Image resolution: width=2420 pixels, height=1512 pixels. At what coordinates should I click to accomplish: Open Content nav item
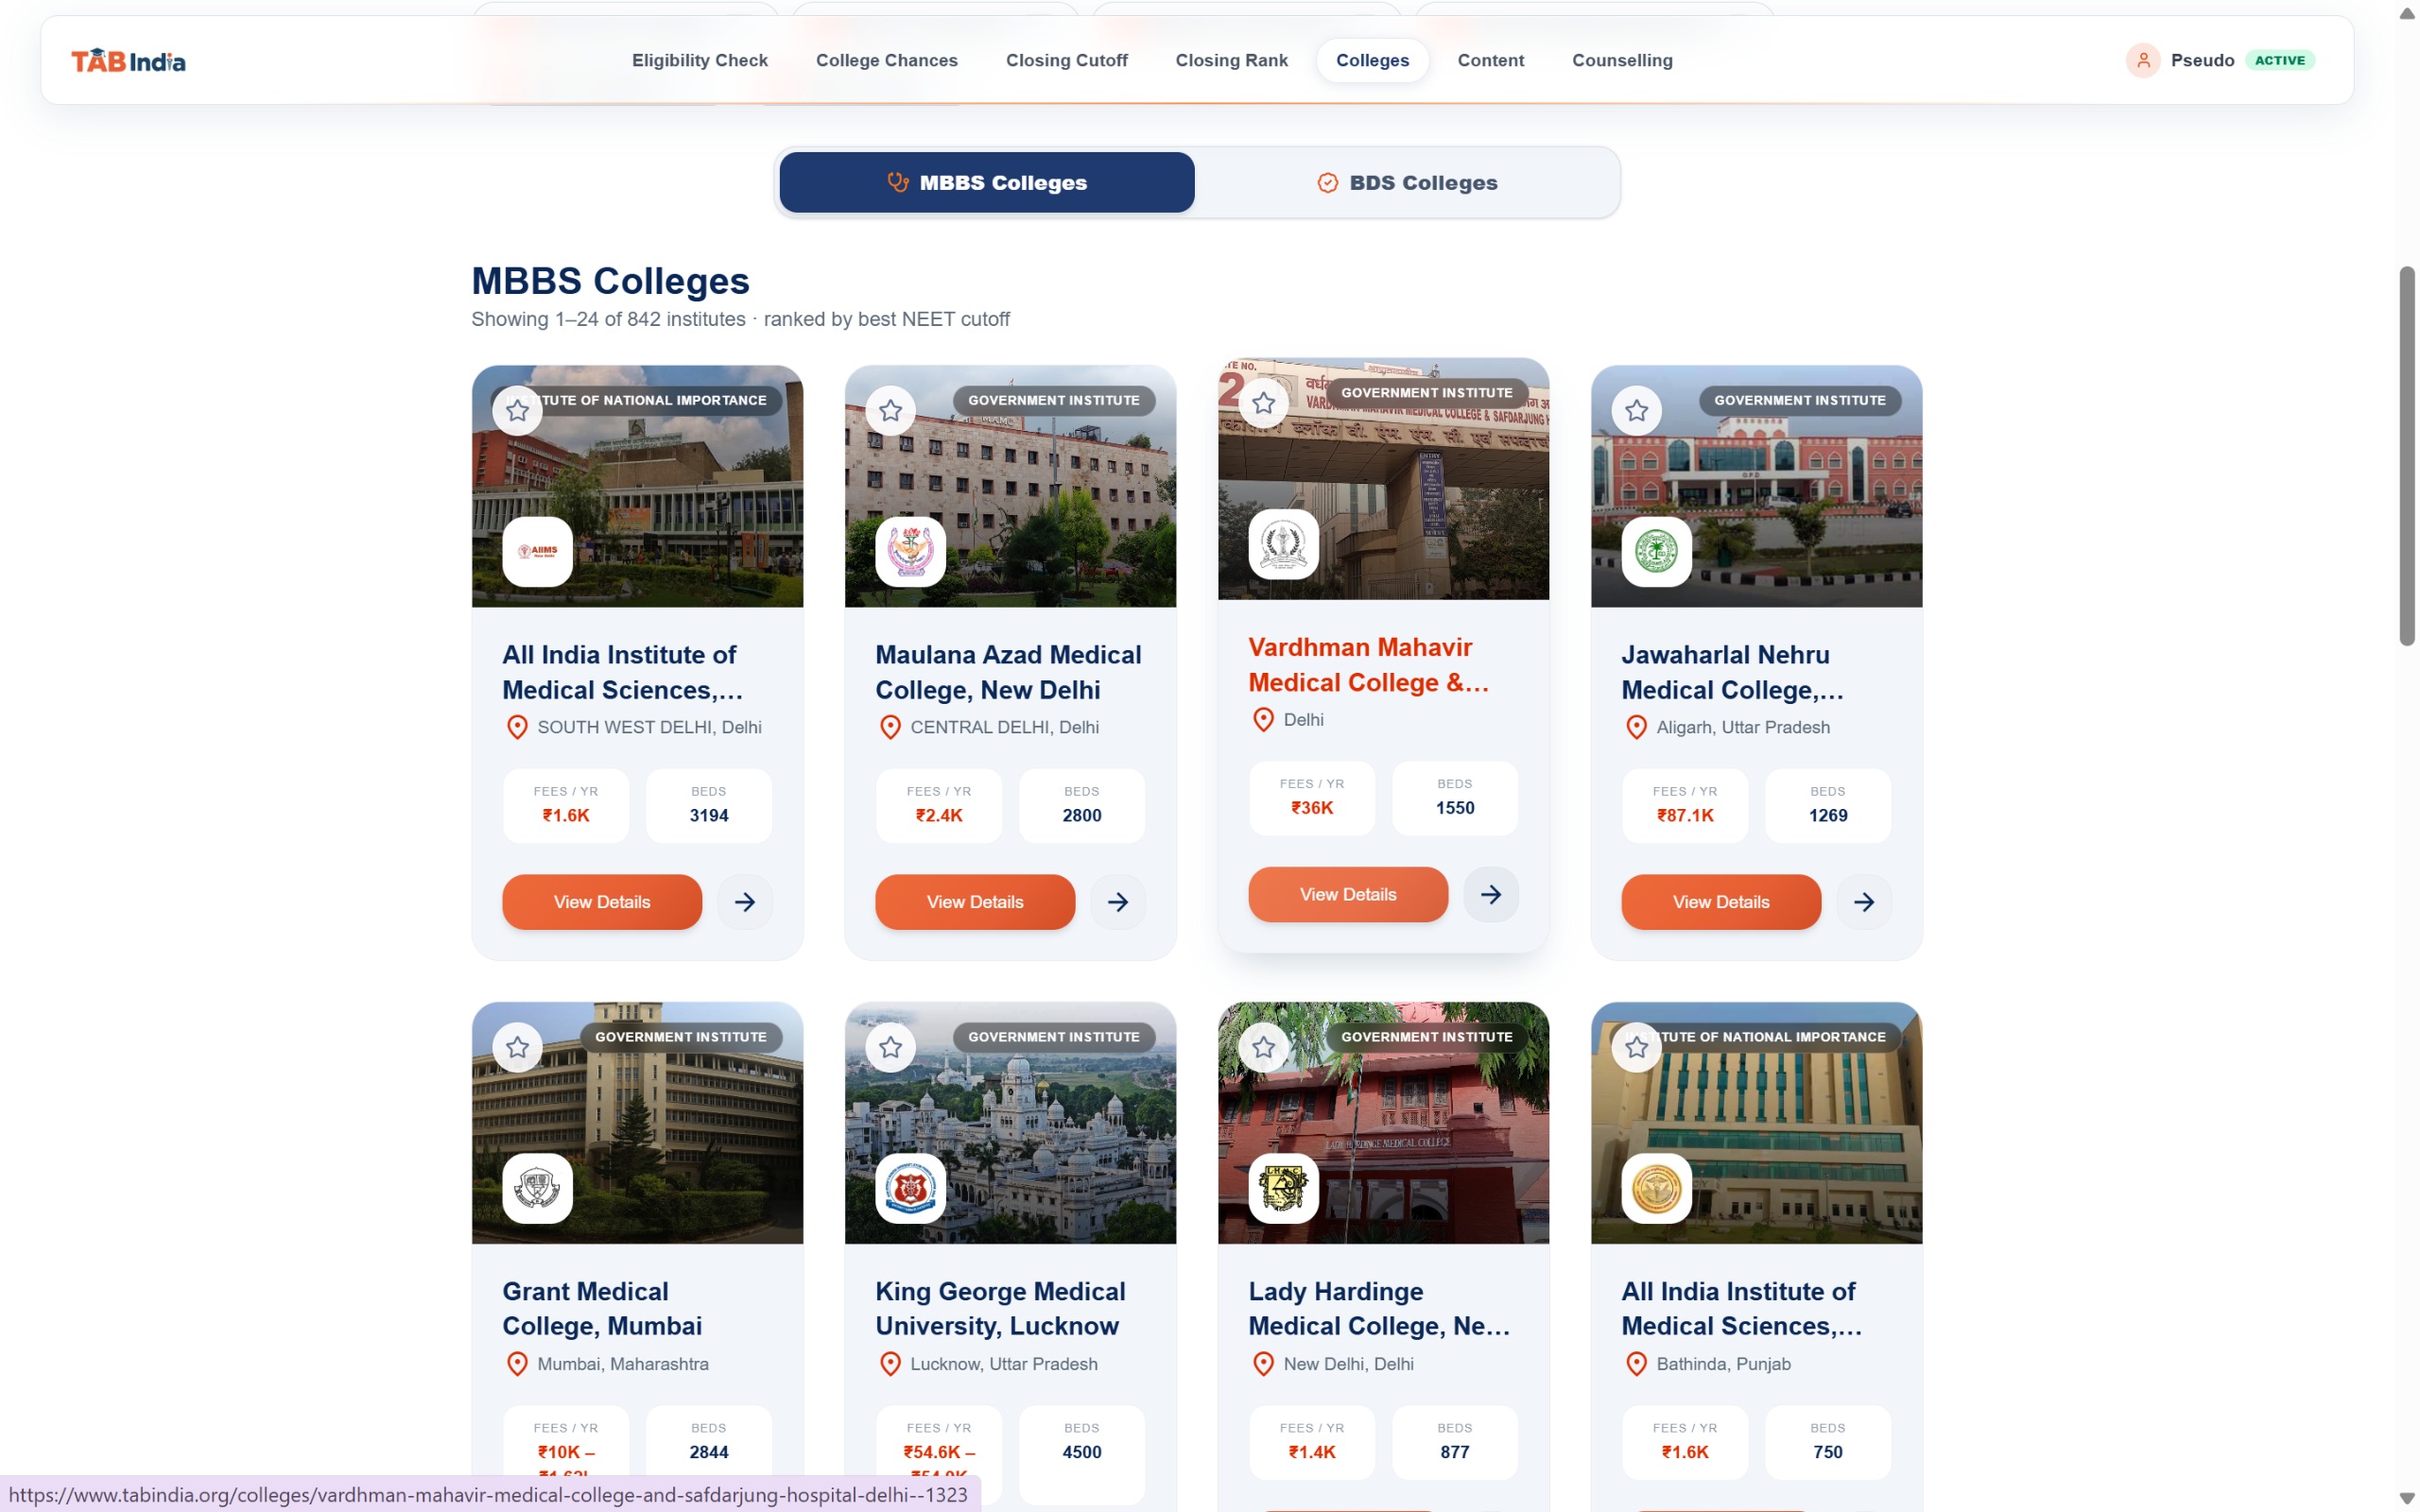(x=1490, y=60)
